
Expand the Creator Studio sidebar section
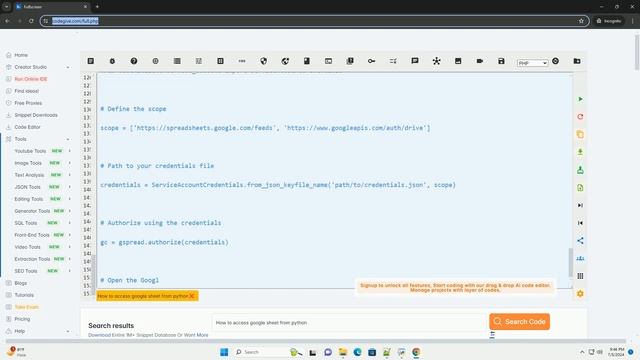coord(68,67)
